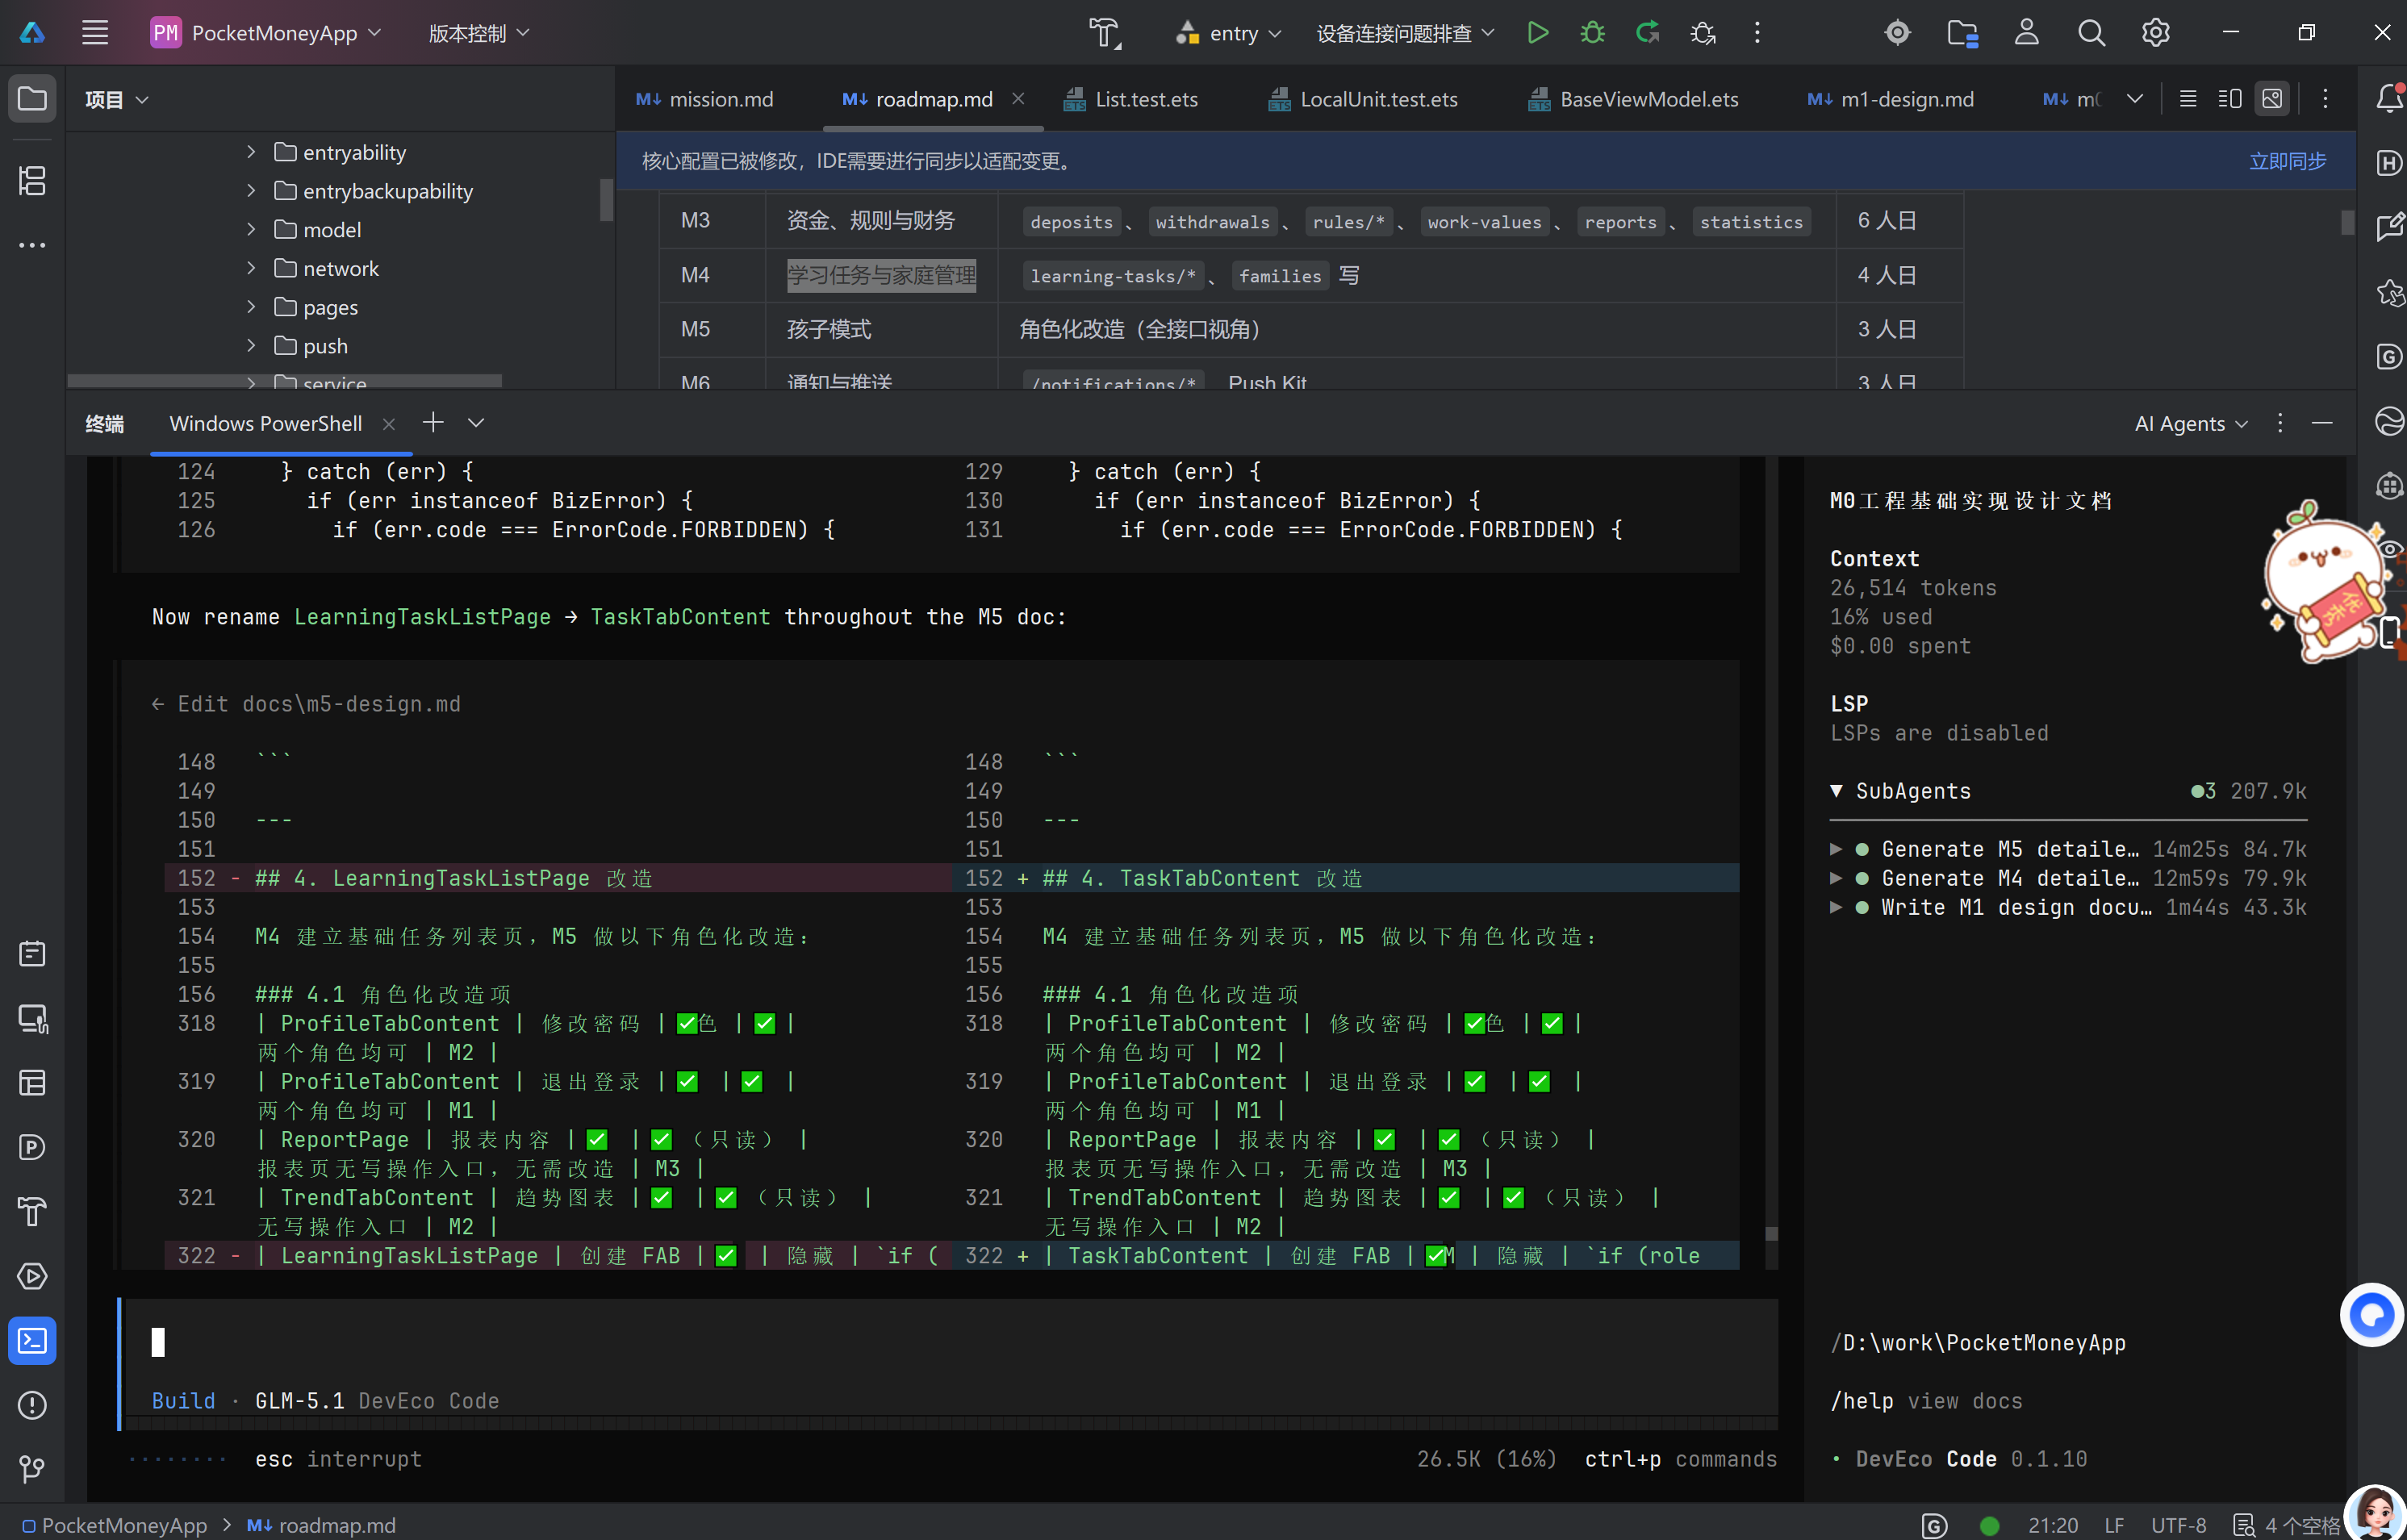
Task: Open the folder icon with blue badge
Action: [x=1962, y=33]
